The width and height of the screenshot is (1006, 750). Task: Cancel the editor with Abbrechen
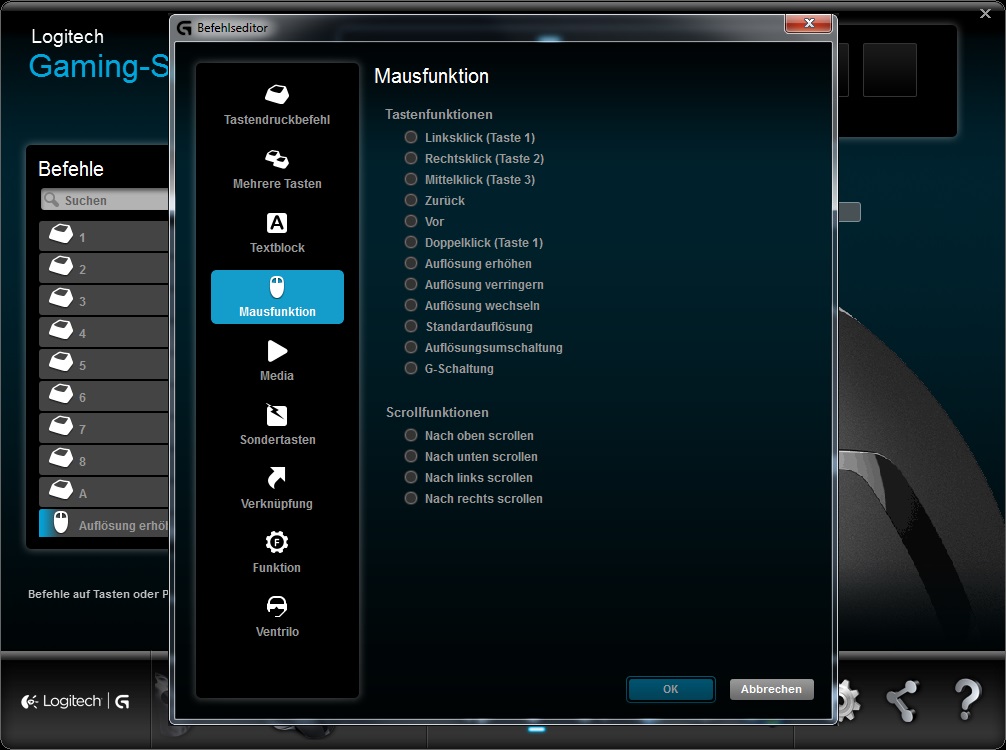[x=771, y=689]
